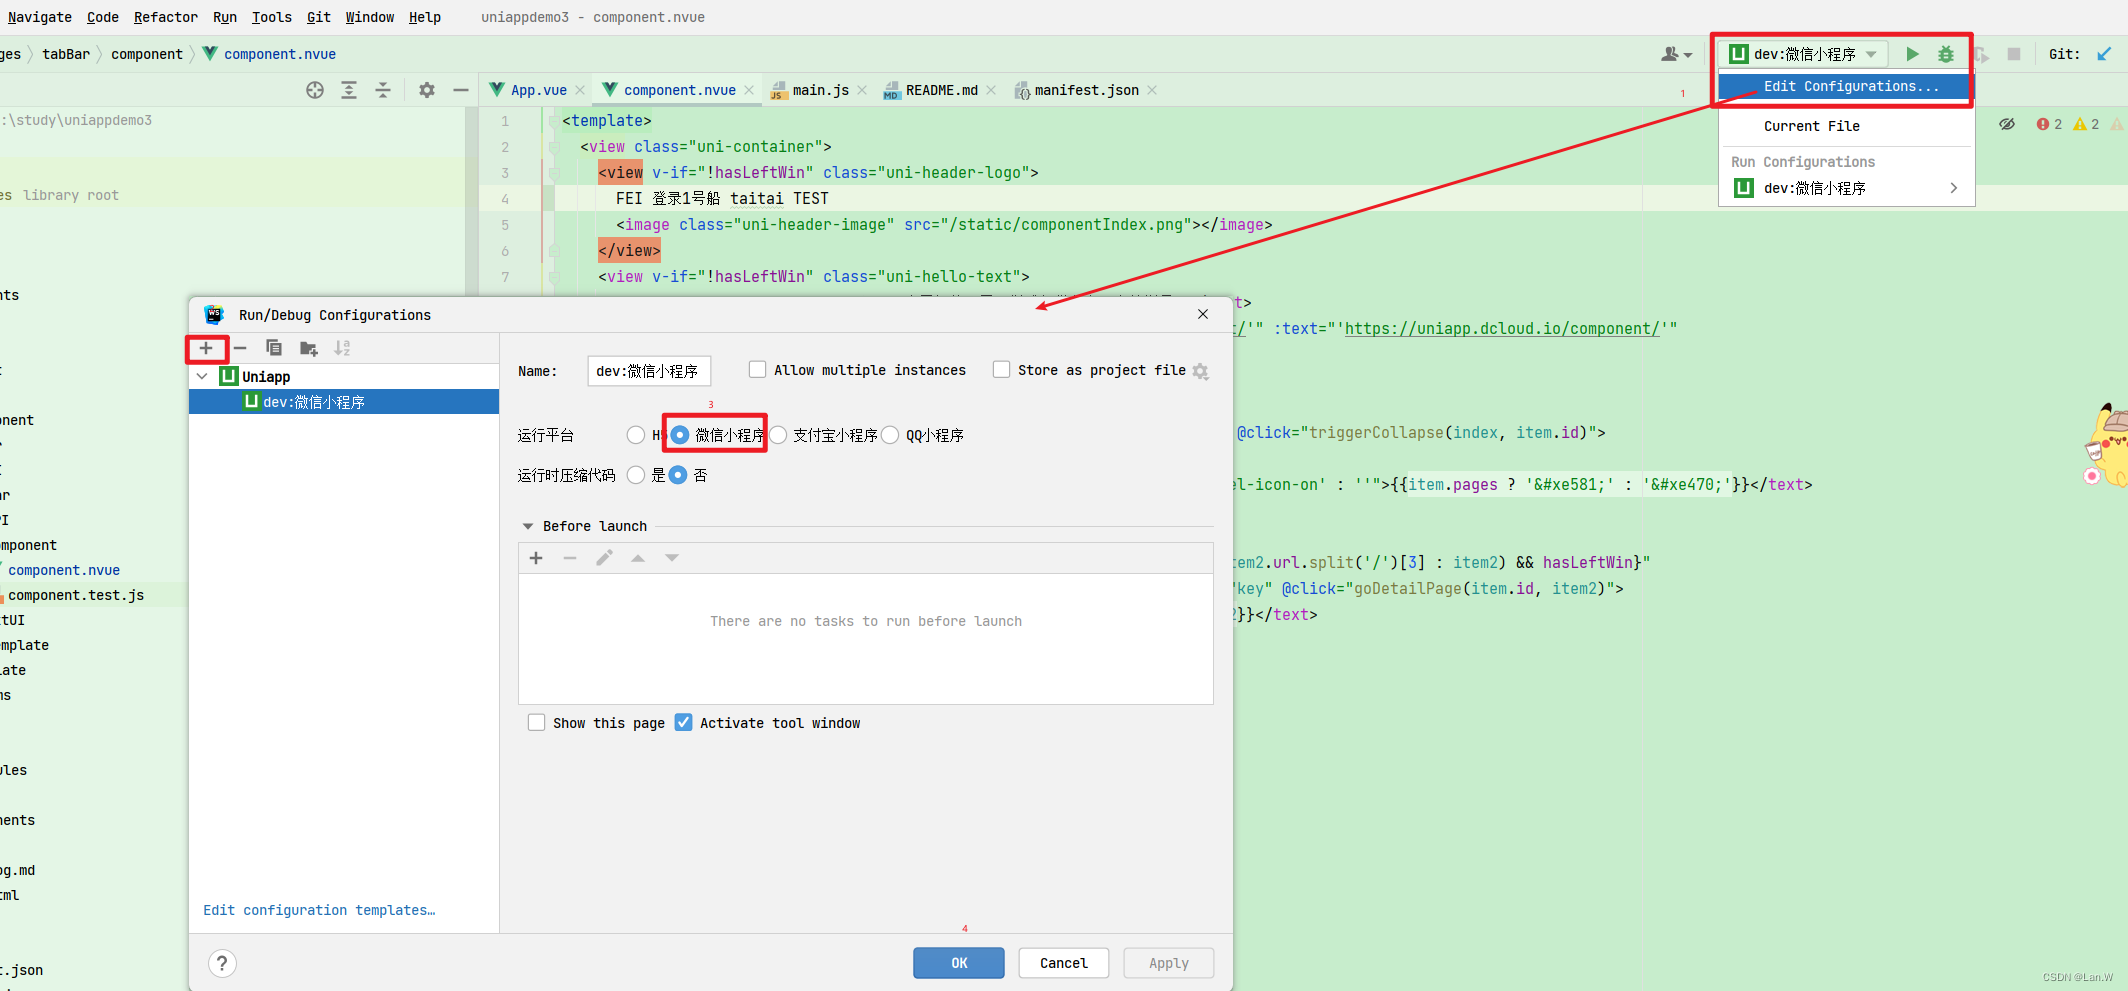Select 否 for 运行时压缩代码
The width and height of the screenshot is (2128, 991).
[x=678, y=475]
